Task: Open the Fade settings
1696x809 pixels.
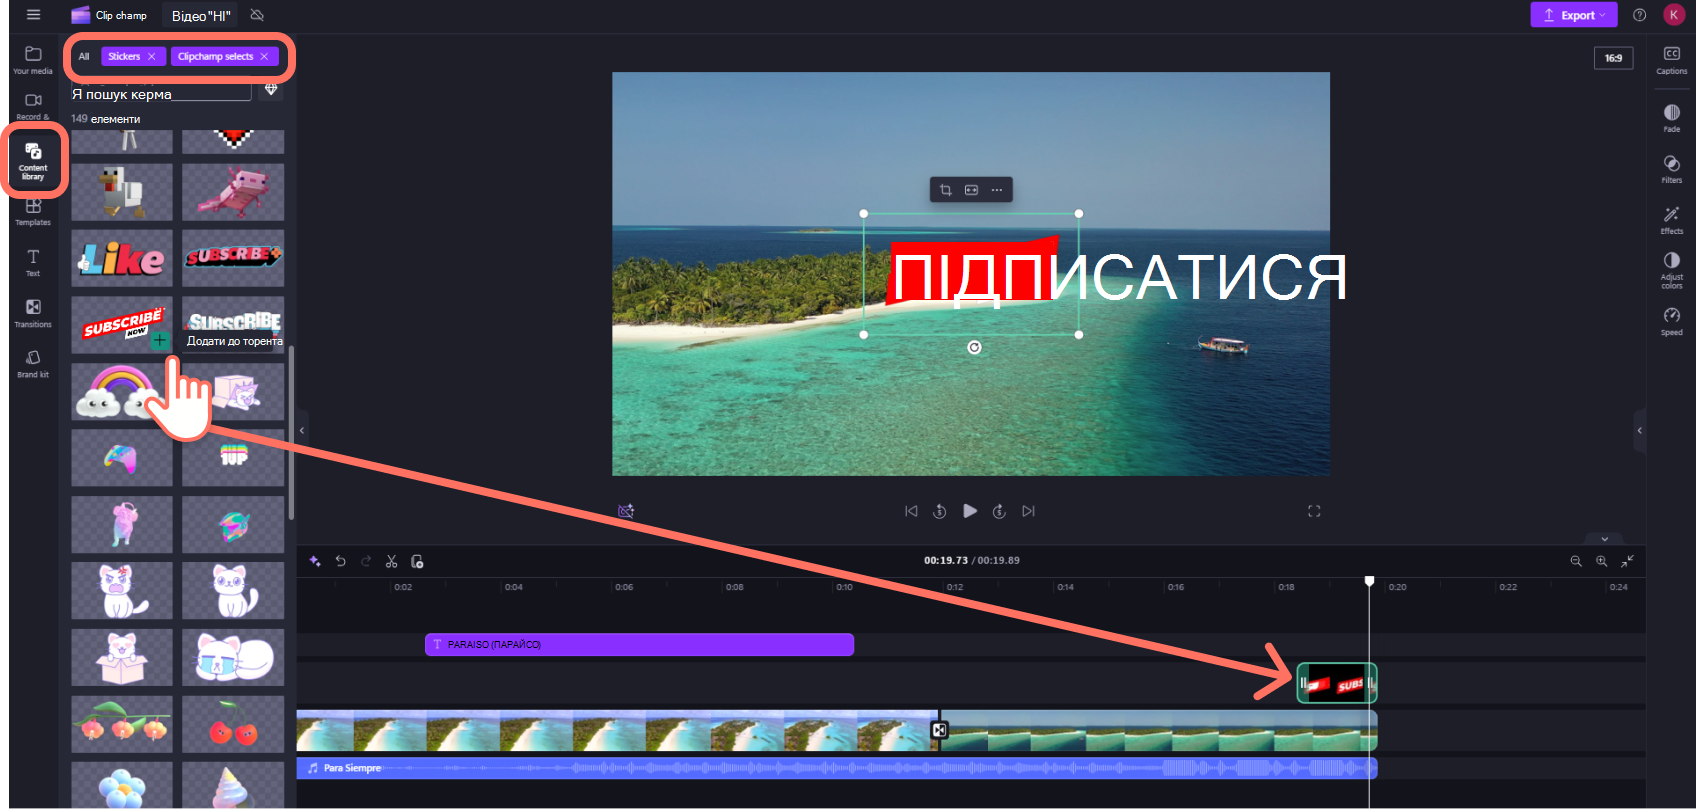Action: (1671, 118)
